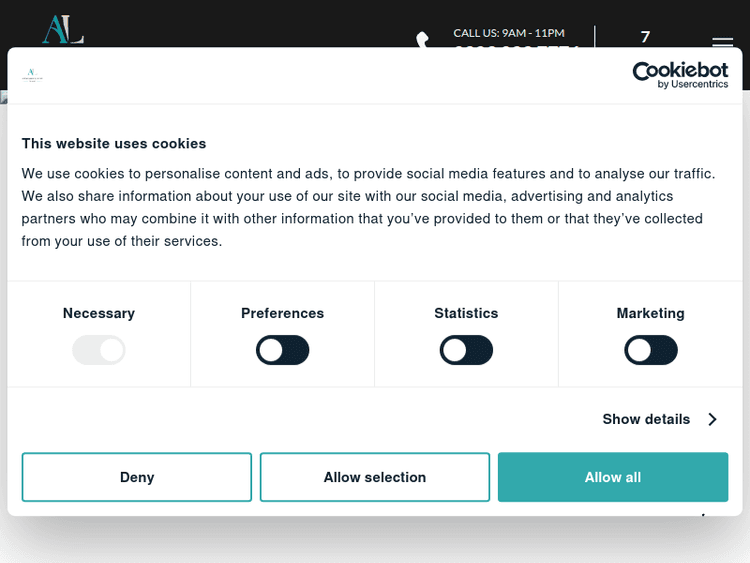
Task: Expand Show details section
Action: [646, 419]
